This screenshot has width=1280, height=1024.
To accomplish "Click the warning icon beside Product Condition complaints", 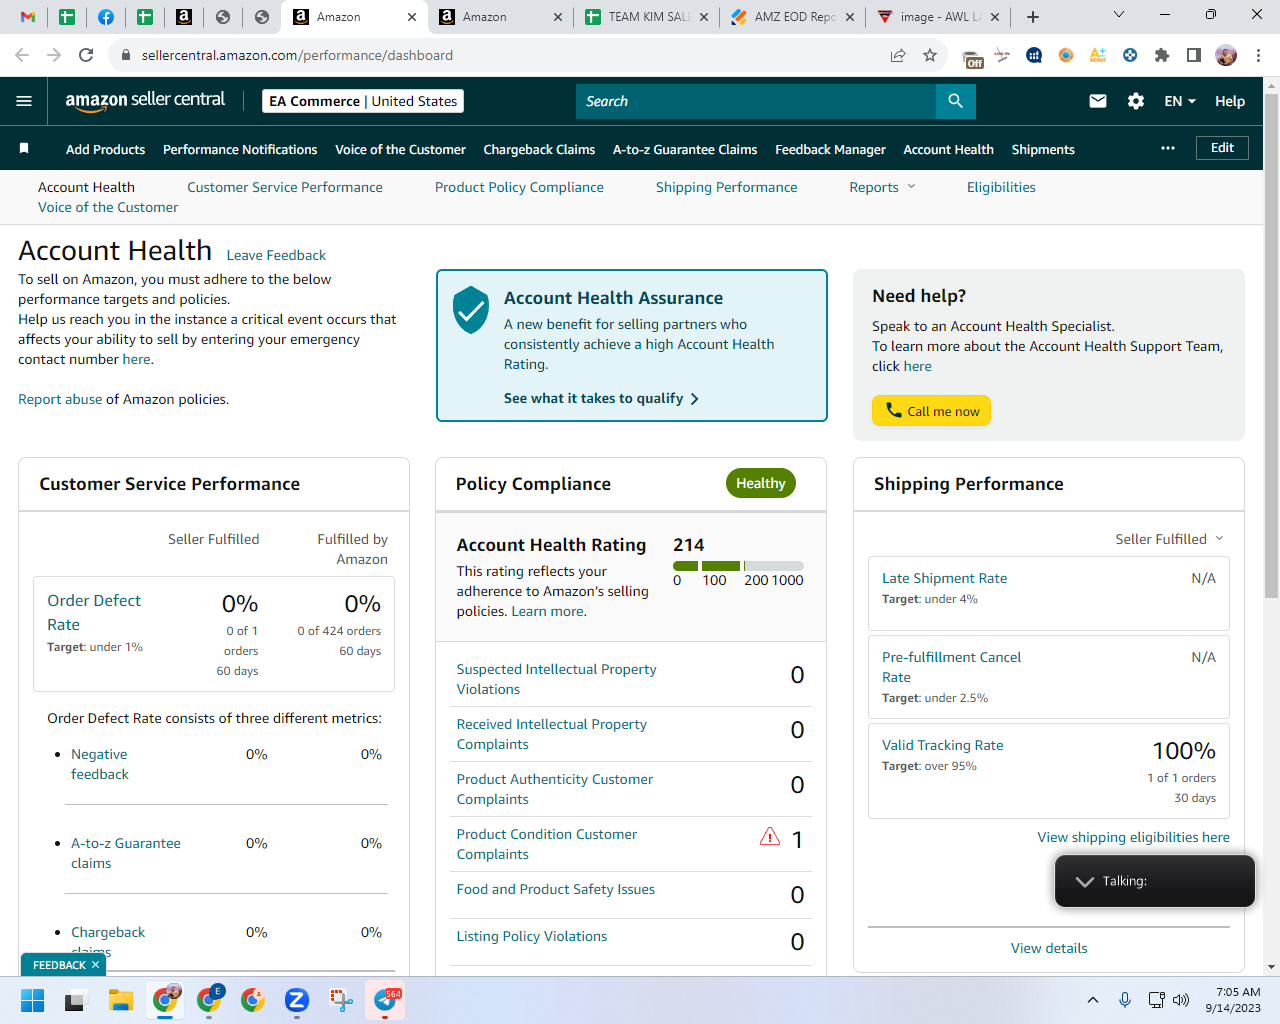I will coord(770,836).
